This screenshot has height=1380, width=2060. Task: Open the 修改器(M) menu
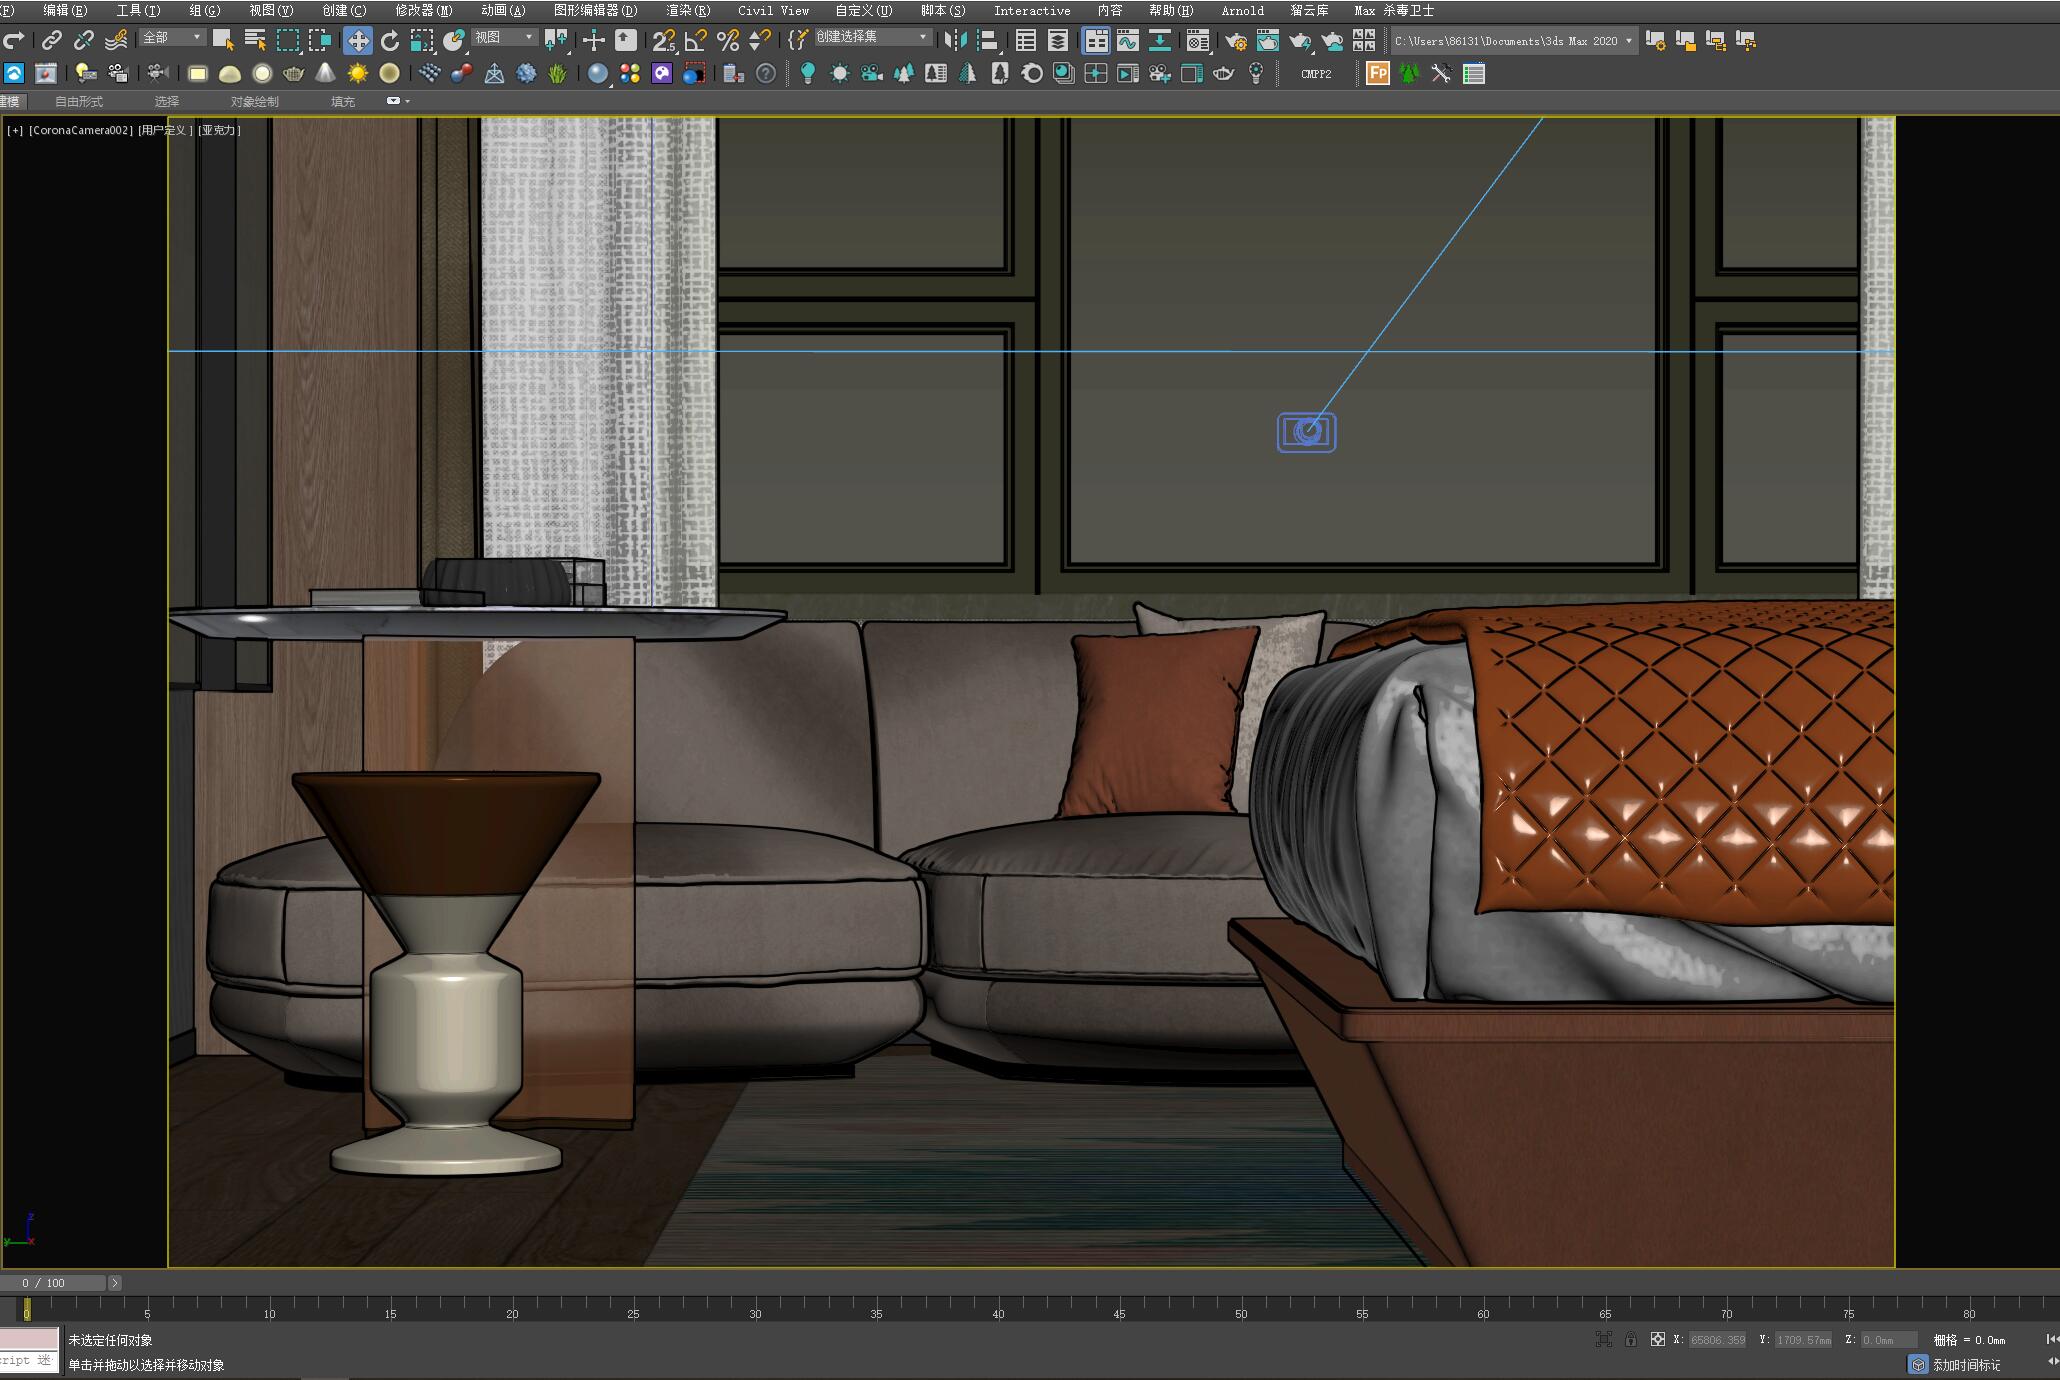423,10
